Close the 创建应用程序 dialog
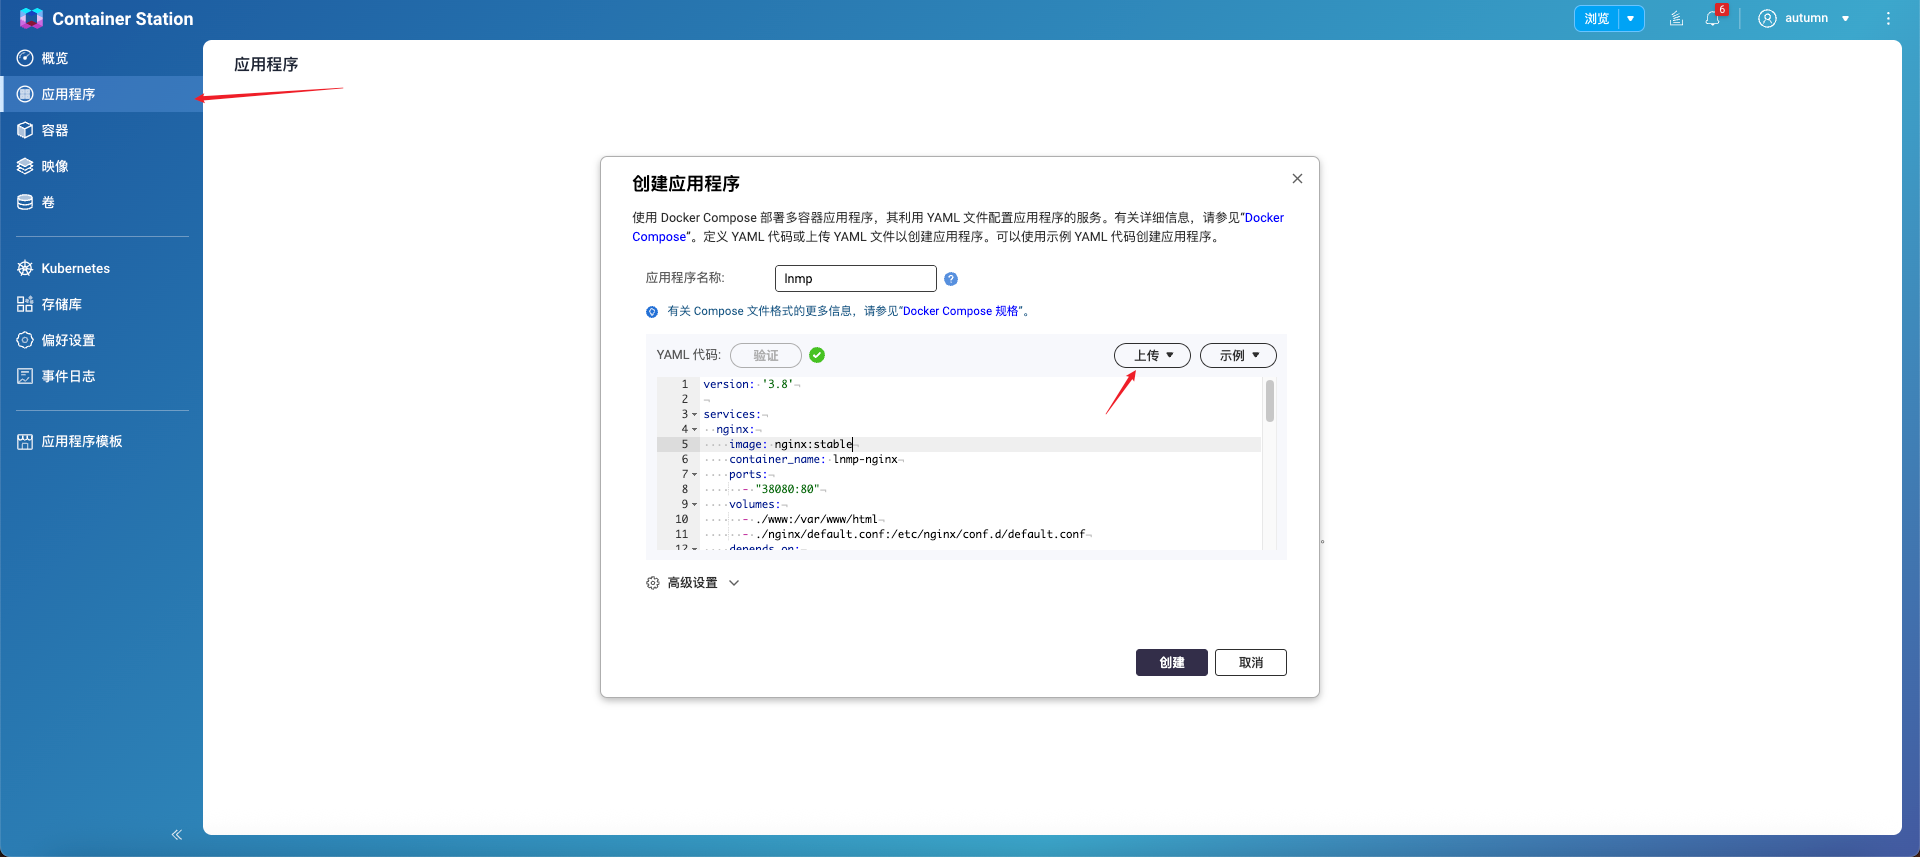 [1297, 178]
